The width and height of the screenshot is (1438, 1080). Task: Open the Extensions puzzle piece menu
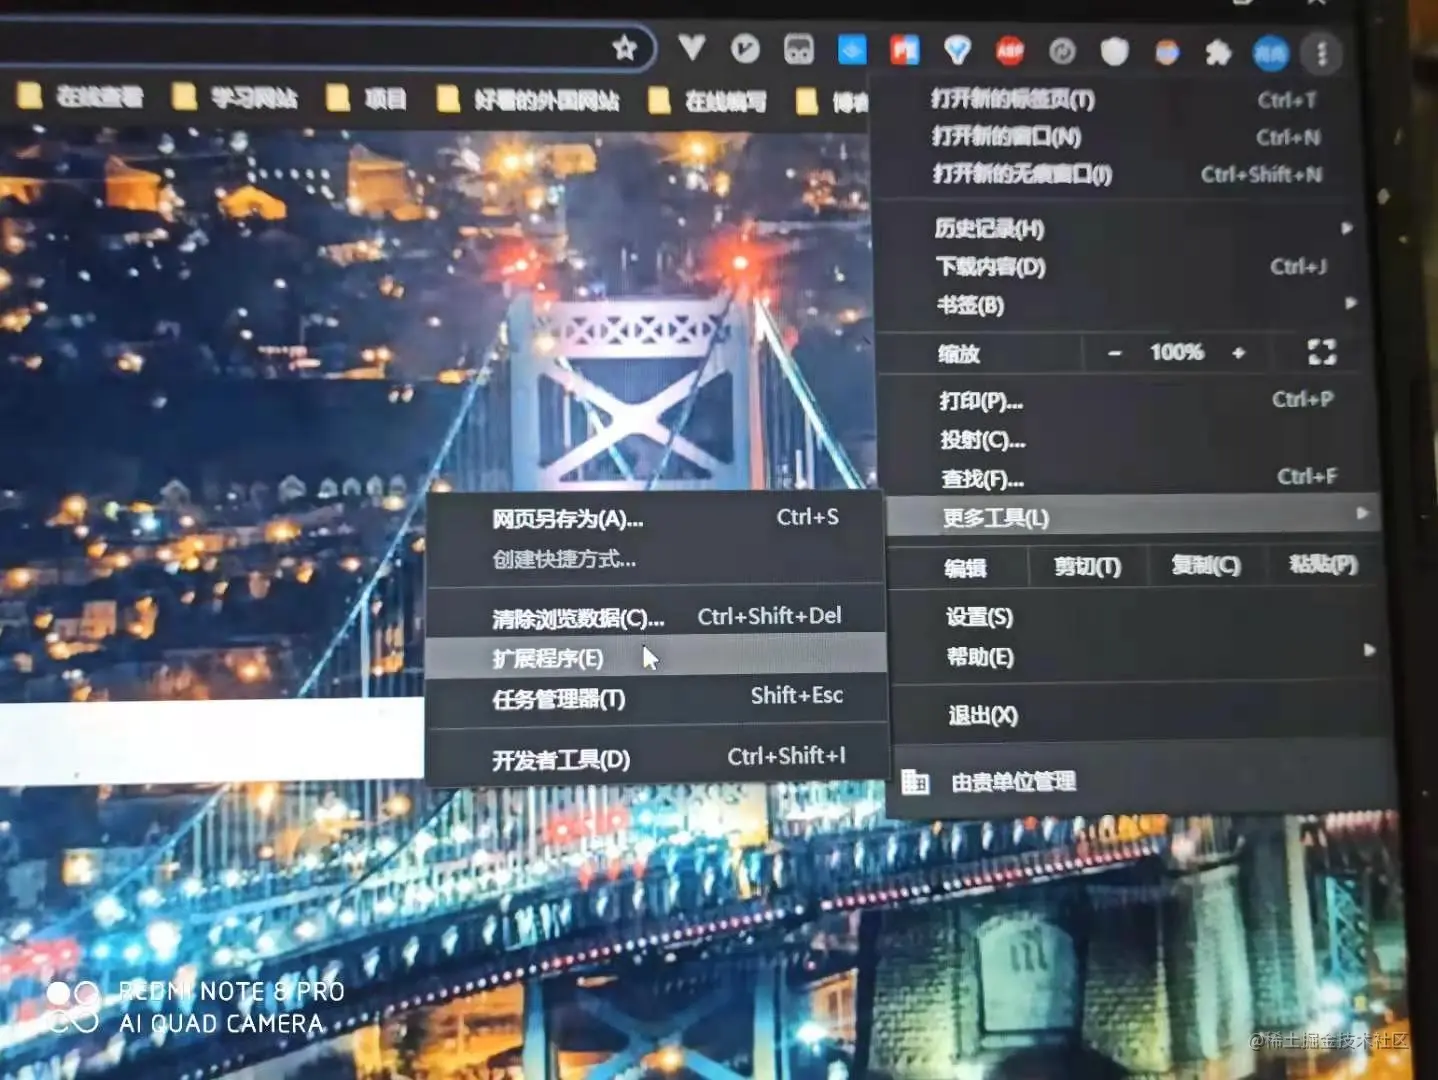pyautogui.click(x=1218, y=52)
